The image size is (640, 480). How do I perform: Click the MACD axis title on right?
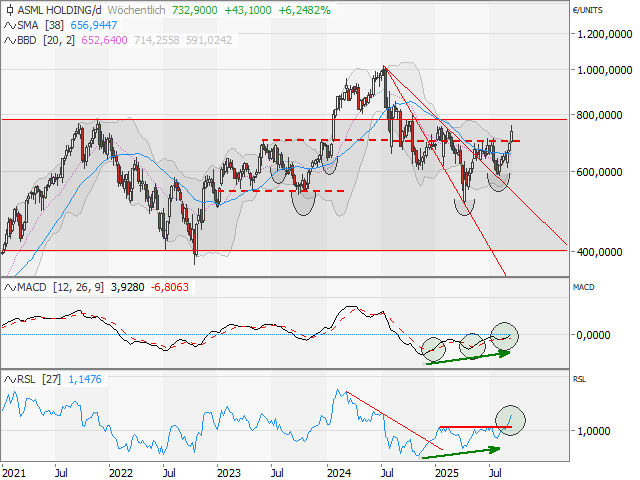click(x=584, y=287)
